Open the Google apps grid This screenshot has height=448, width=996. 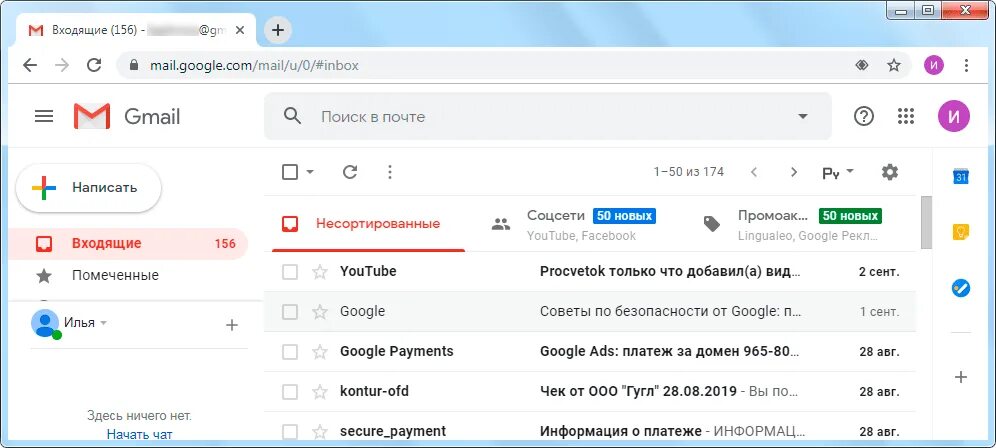(x=906, y=116)
